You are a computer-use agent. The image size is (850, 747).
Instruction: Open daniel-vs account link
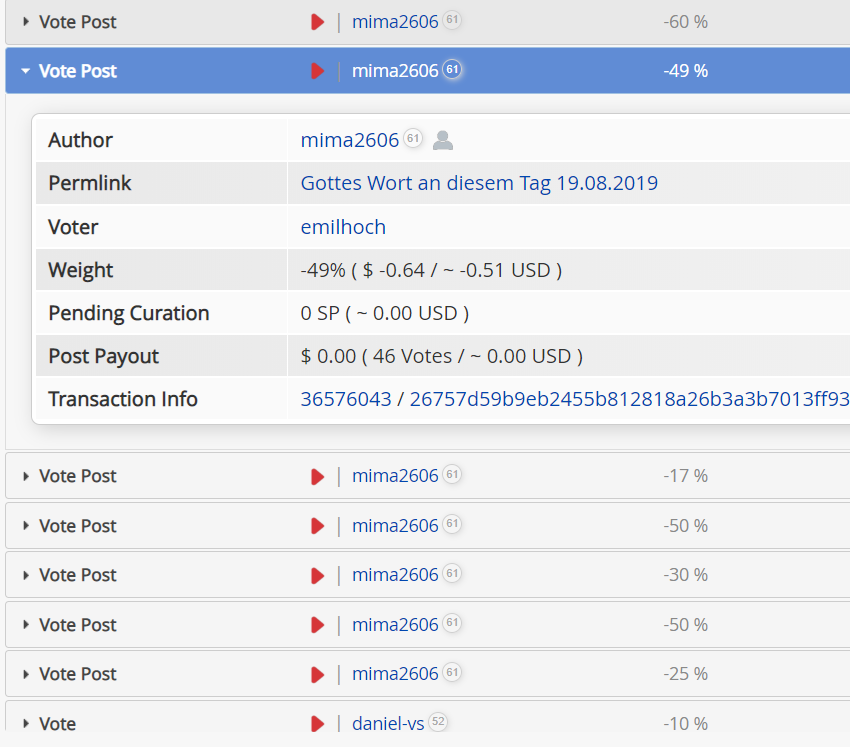click(x=388, y=724)
